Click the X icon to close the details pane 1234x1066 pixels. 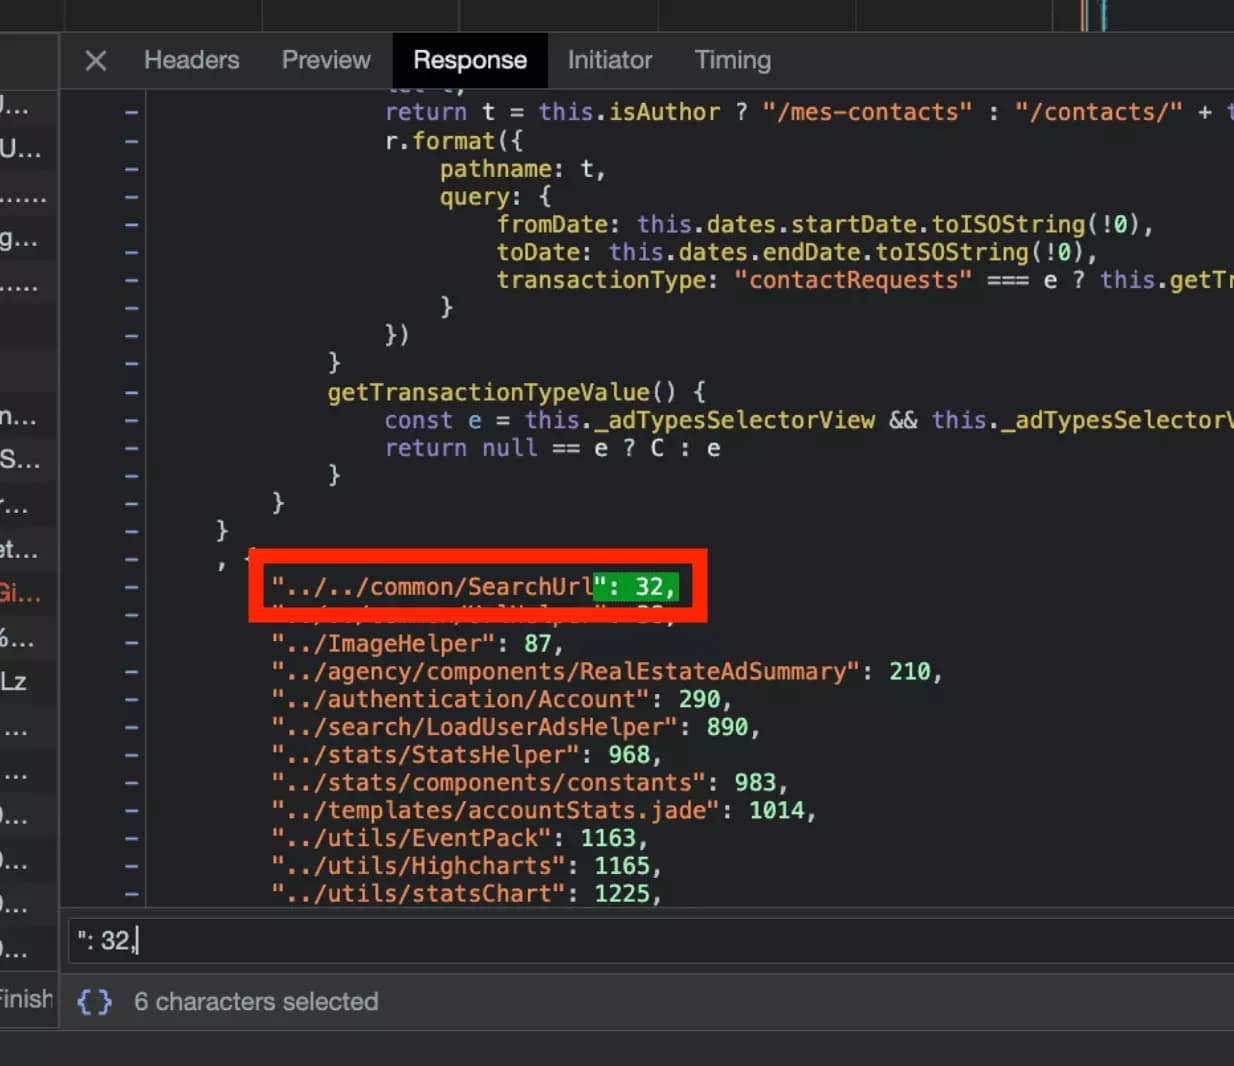(x=95, y=60)
